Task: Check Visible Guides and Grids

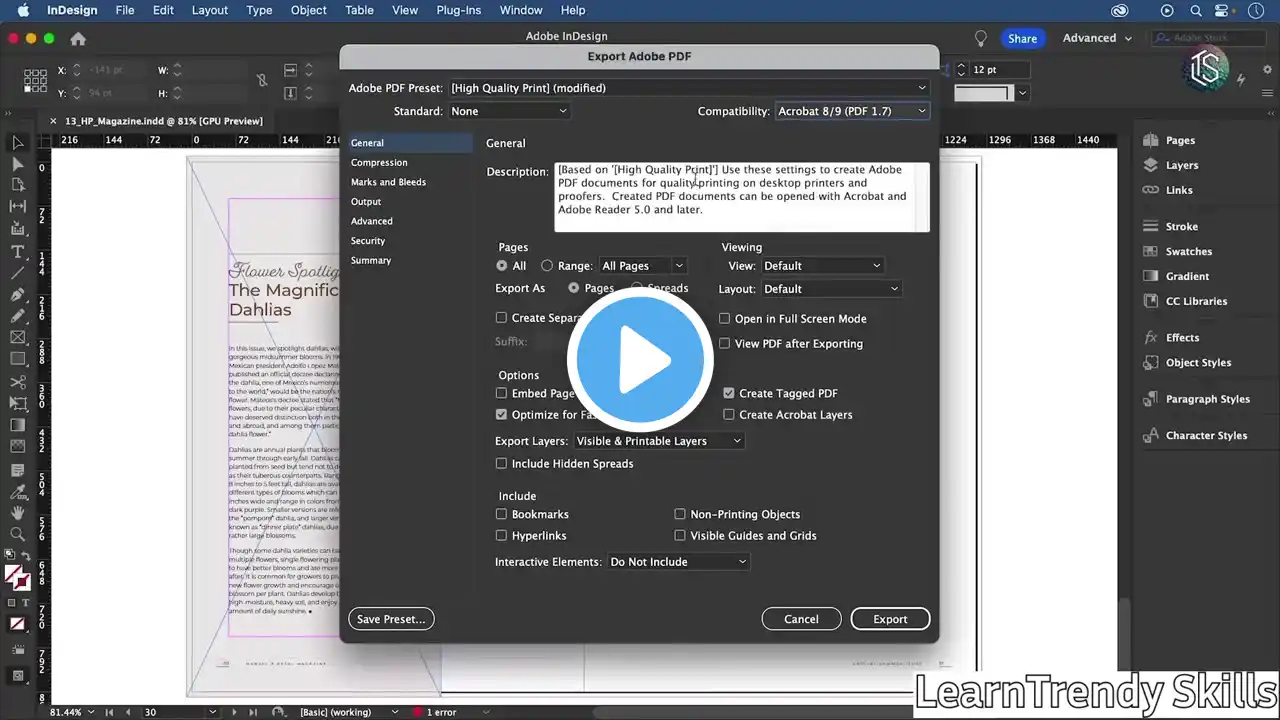Action: pos(680,536)
